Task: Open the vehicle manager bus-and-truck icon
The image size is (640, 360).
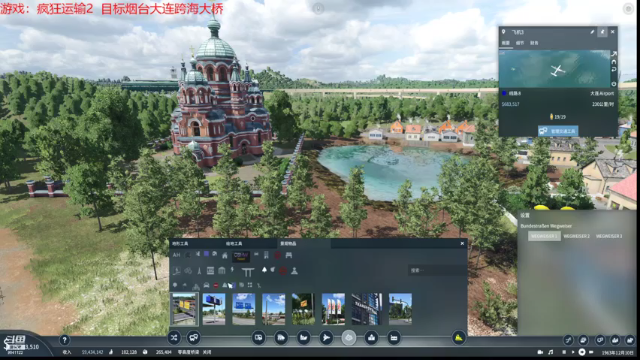Action: [x=193, y=338]
